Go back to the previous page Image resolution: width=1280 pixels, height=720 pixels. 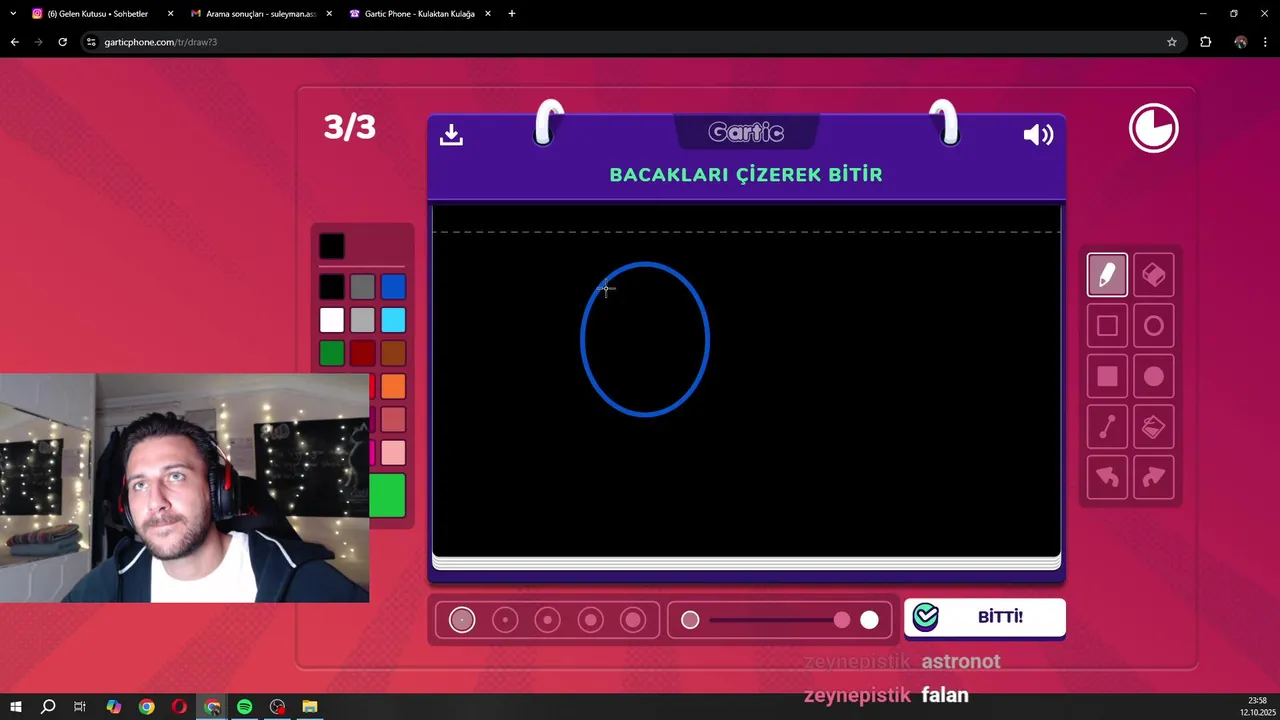14,42
